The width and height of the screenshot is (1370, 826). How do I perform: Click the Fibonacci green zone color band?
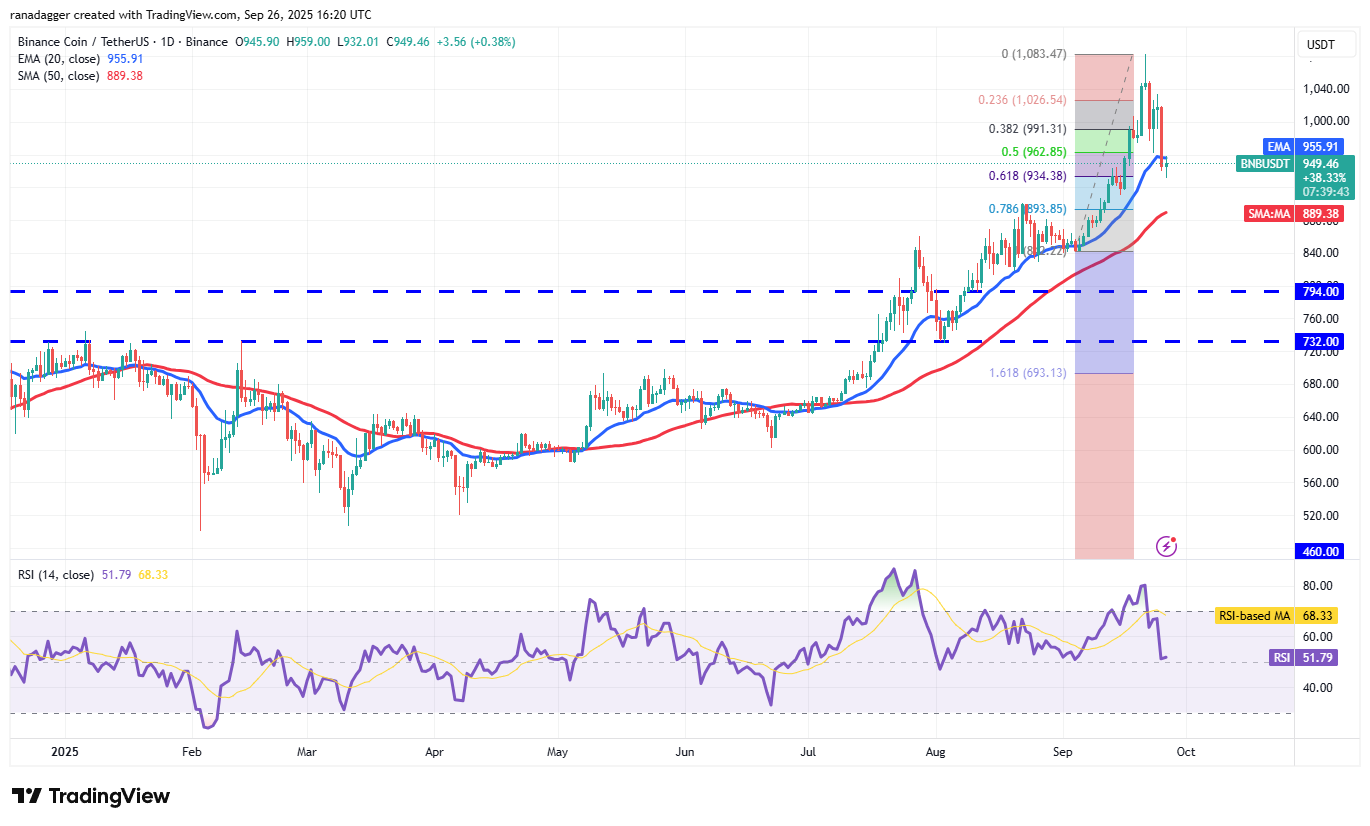click(1104, 141)
